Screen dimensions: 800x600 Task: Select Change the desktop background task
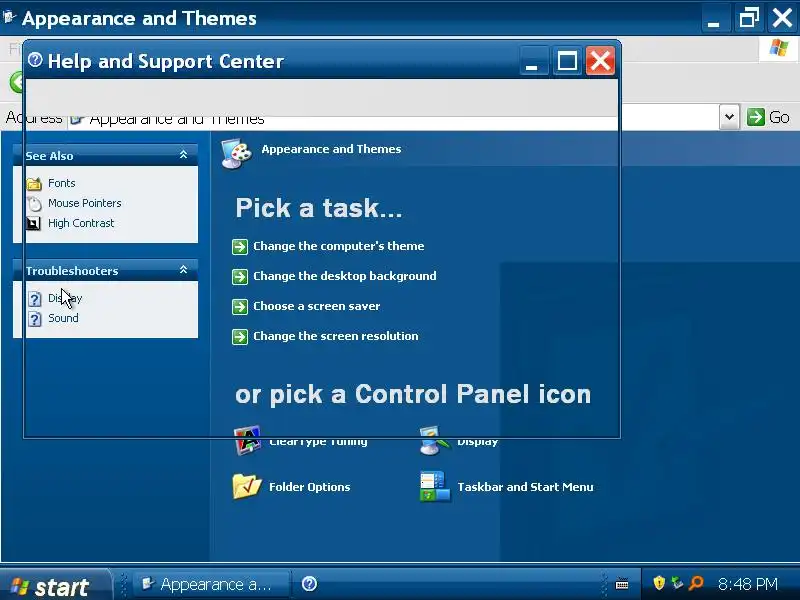(345, 276)
